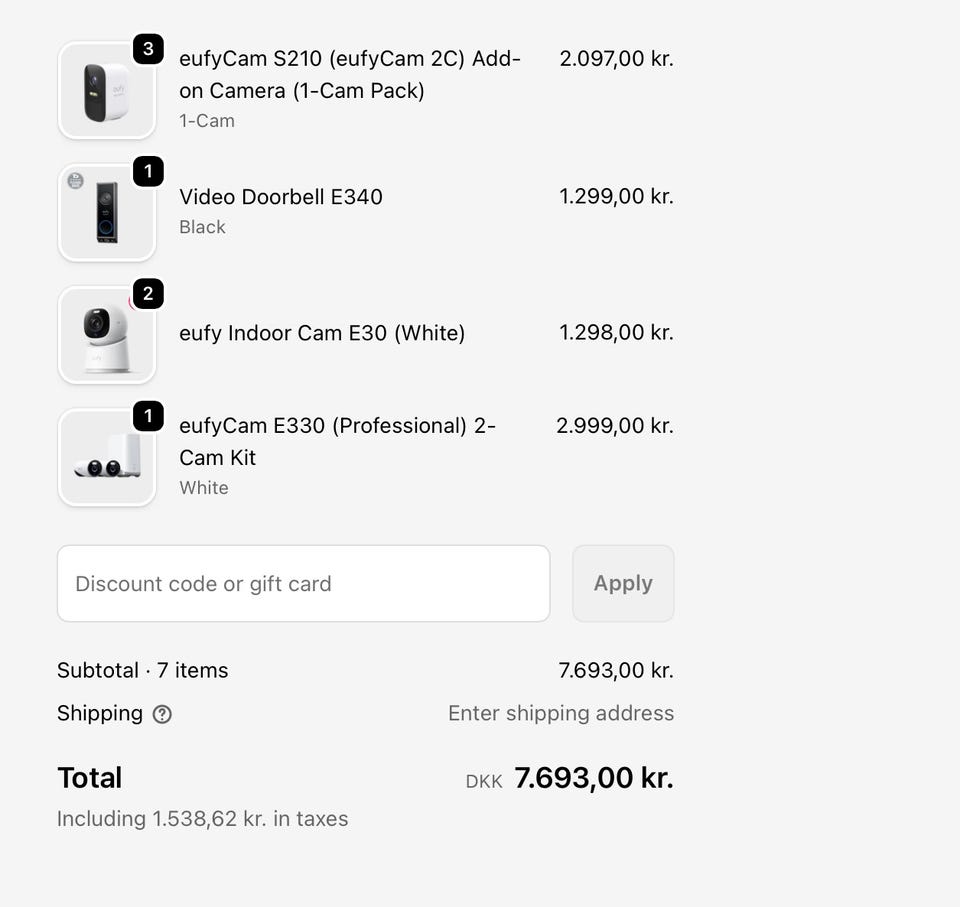The height and width of the screenshot is (907, 960).
Task: Open the Video Doorbell E340 thumbnail
Action: coord(107,213)
